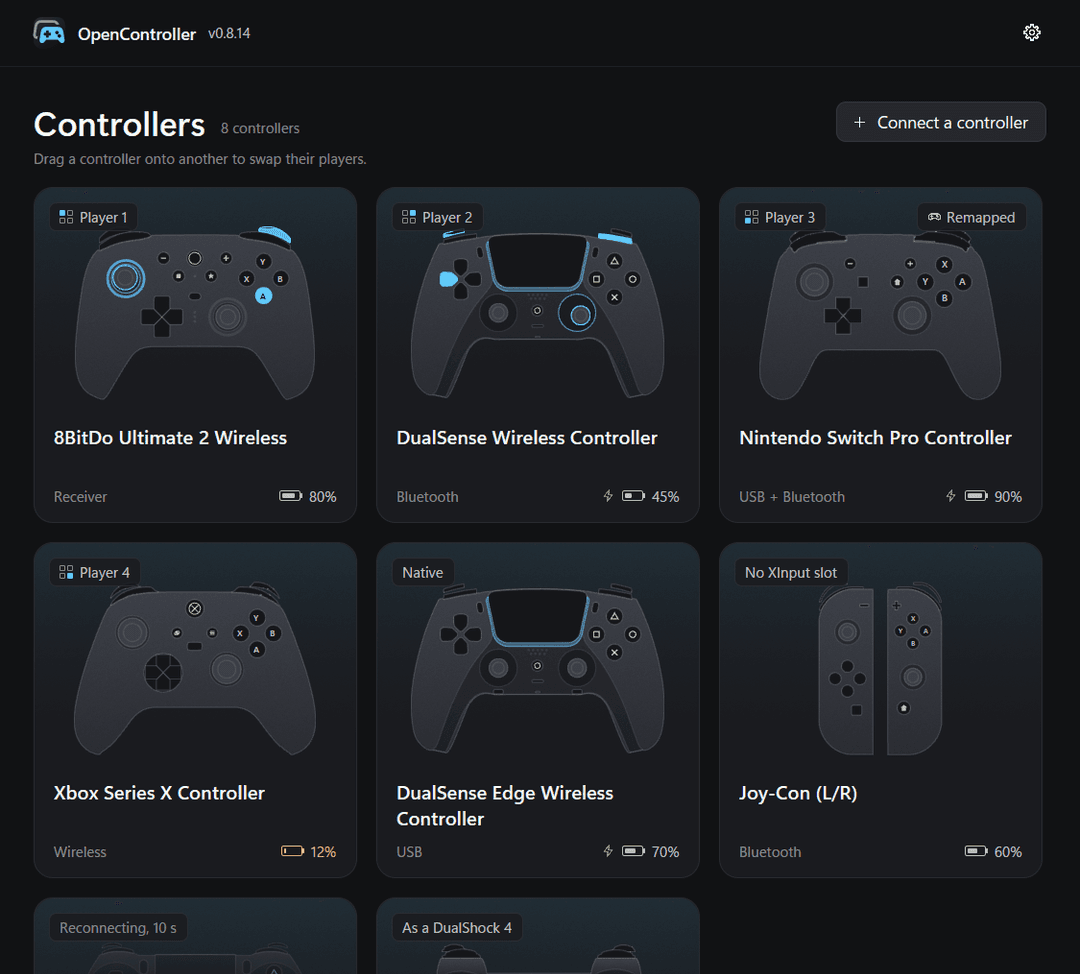Image resolution: width=1080 pixels, height=974 pixels.
Task: Click the Player 4 badge
Action: (x=94, y=572)
